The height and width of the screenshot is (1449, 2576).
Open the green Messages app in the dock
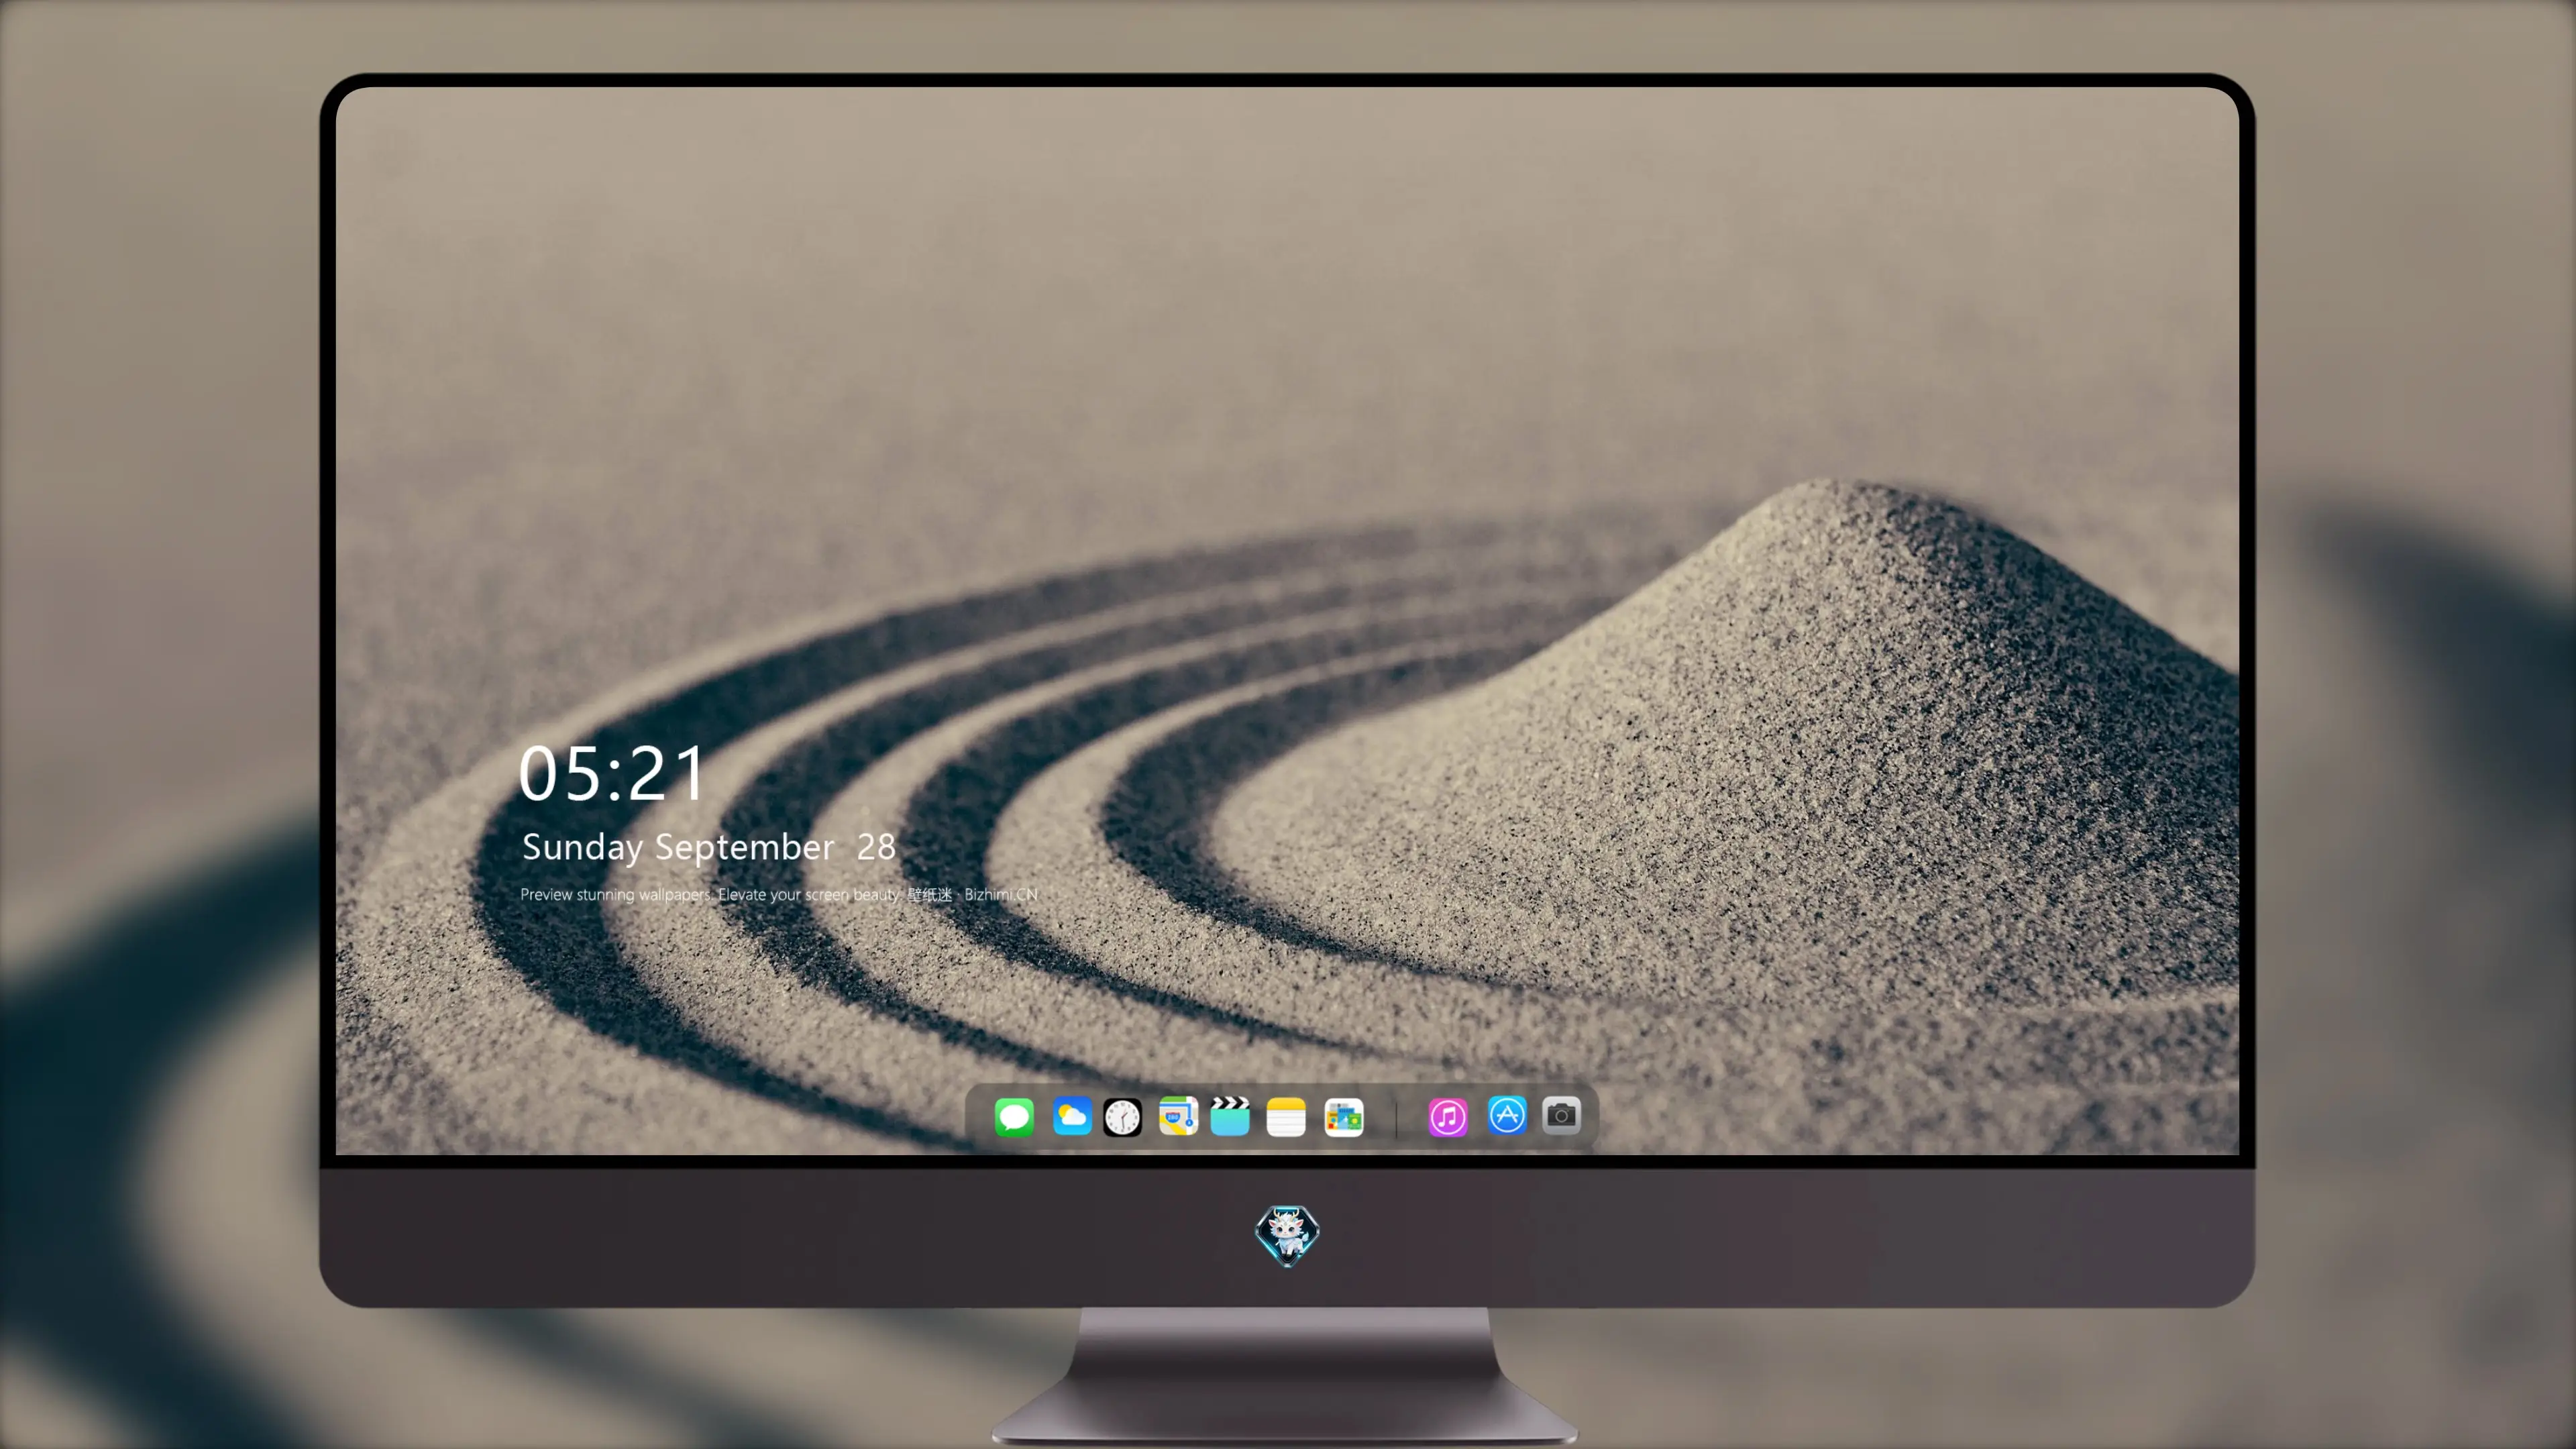coord(1014,1116)
